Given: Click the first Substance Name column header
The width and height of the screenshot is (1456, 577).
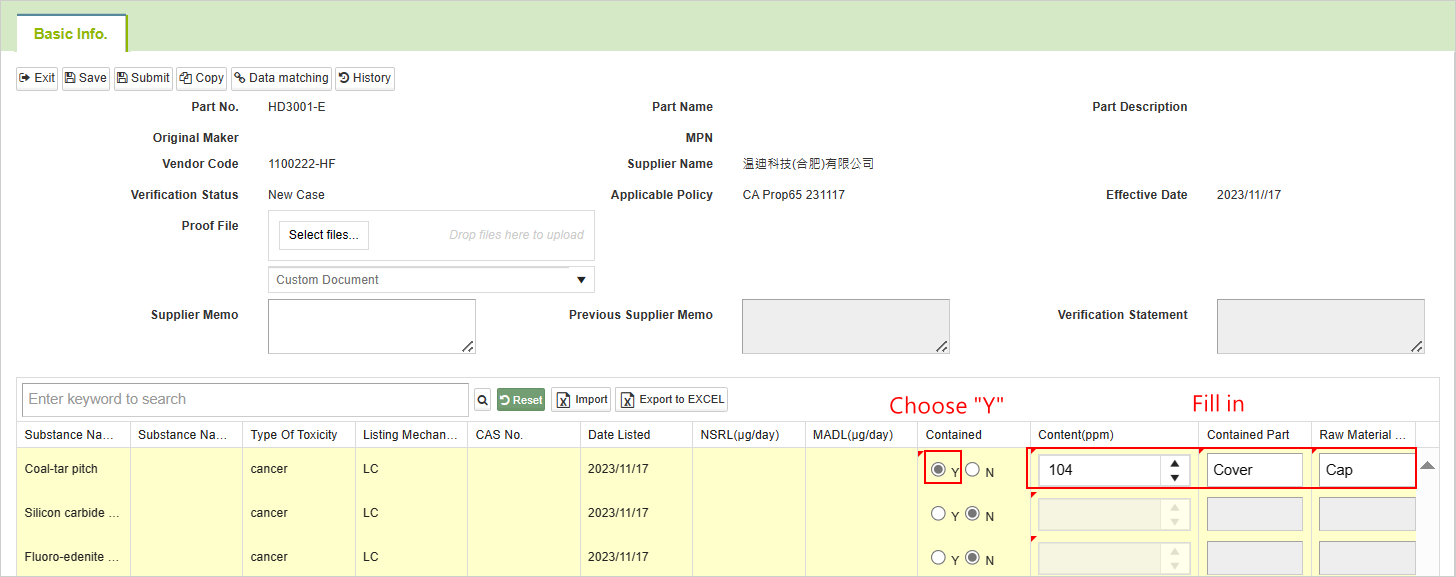Looking at the screenshot, I should click(x=73, y=435).
